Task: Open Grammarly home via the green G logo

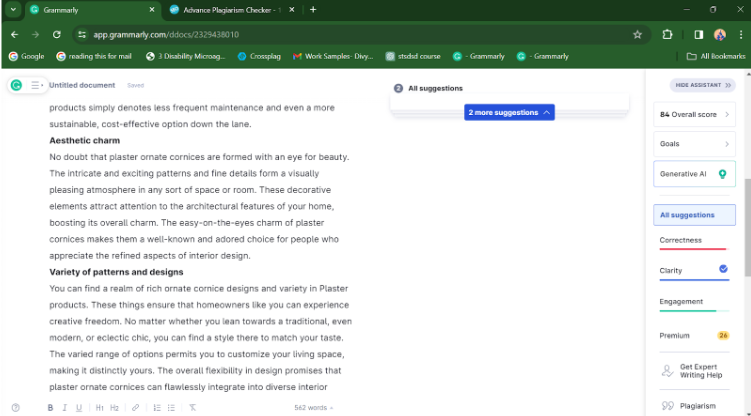Action: [x=17, y=85]
